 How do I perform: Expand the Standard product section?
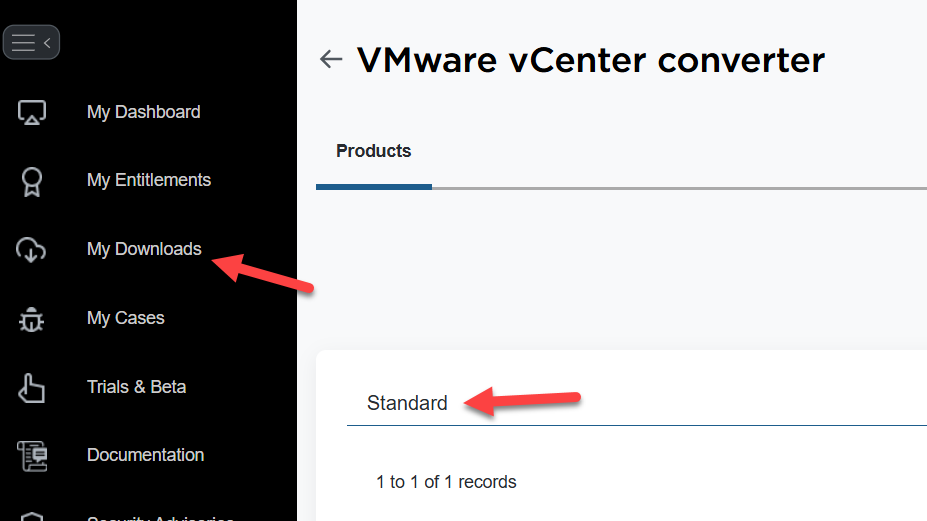(x=407, y=403)
